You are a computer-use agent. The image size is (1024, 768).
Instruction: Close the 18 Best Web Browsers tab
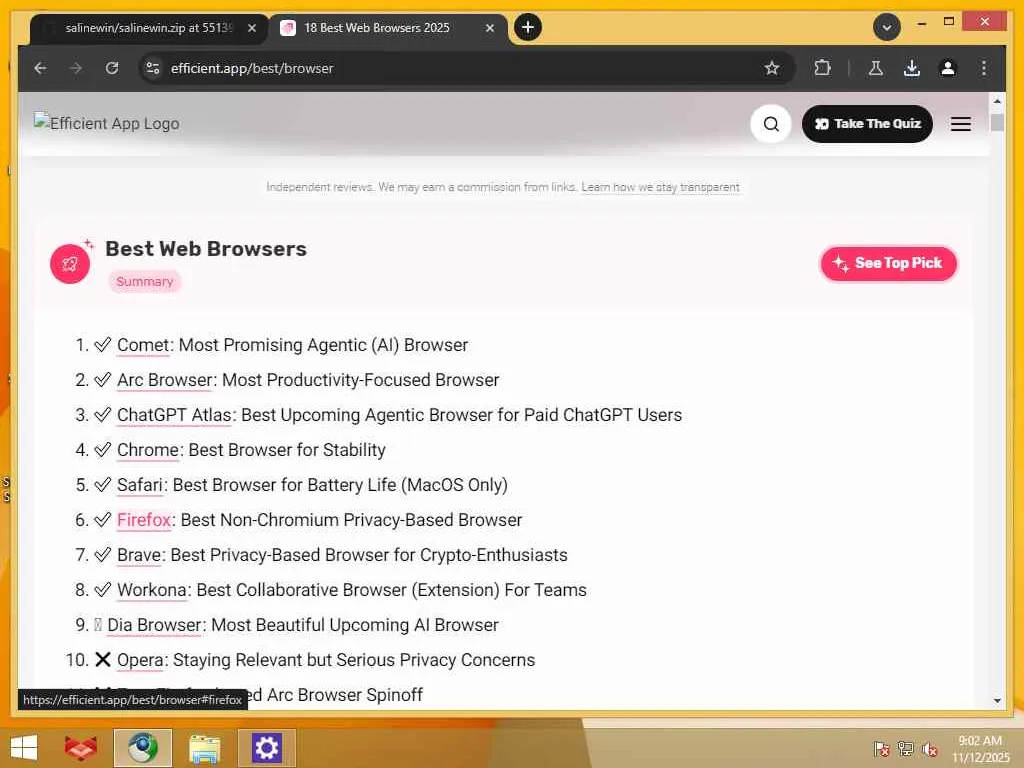(490, 28)
